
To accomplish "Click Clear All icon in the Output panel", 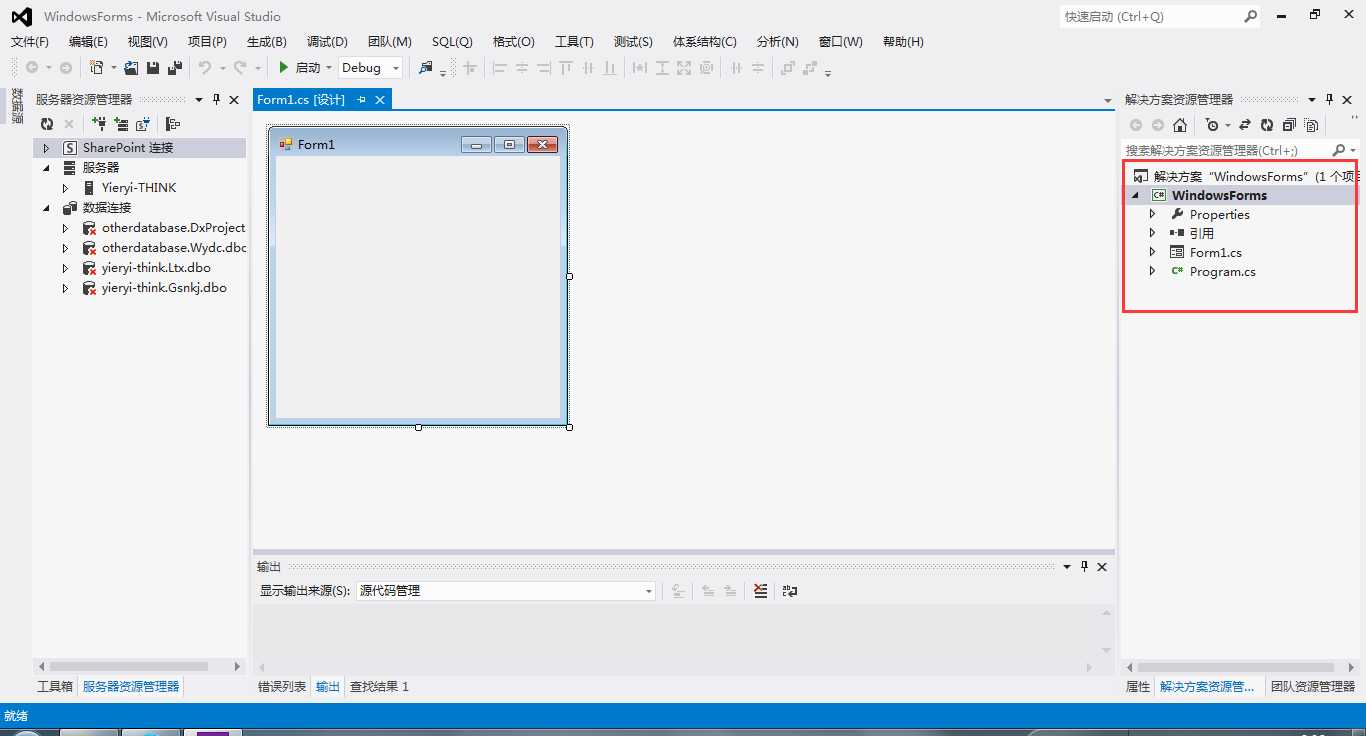I will pos(761,591).
